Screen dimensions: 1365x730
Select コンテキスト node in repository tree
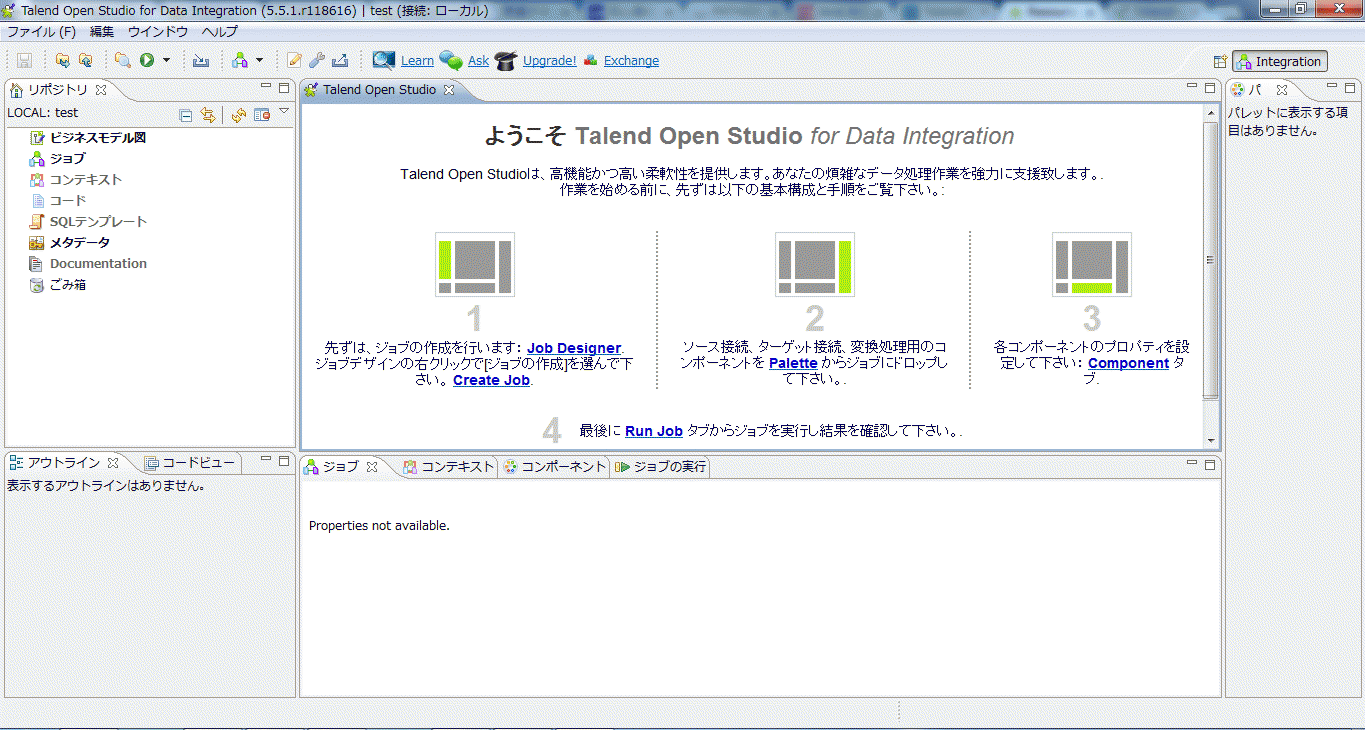click(x=86, y=179)
